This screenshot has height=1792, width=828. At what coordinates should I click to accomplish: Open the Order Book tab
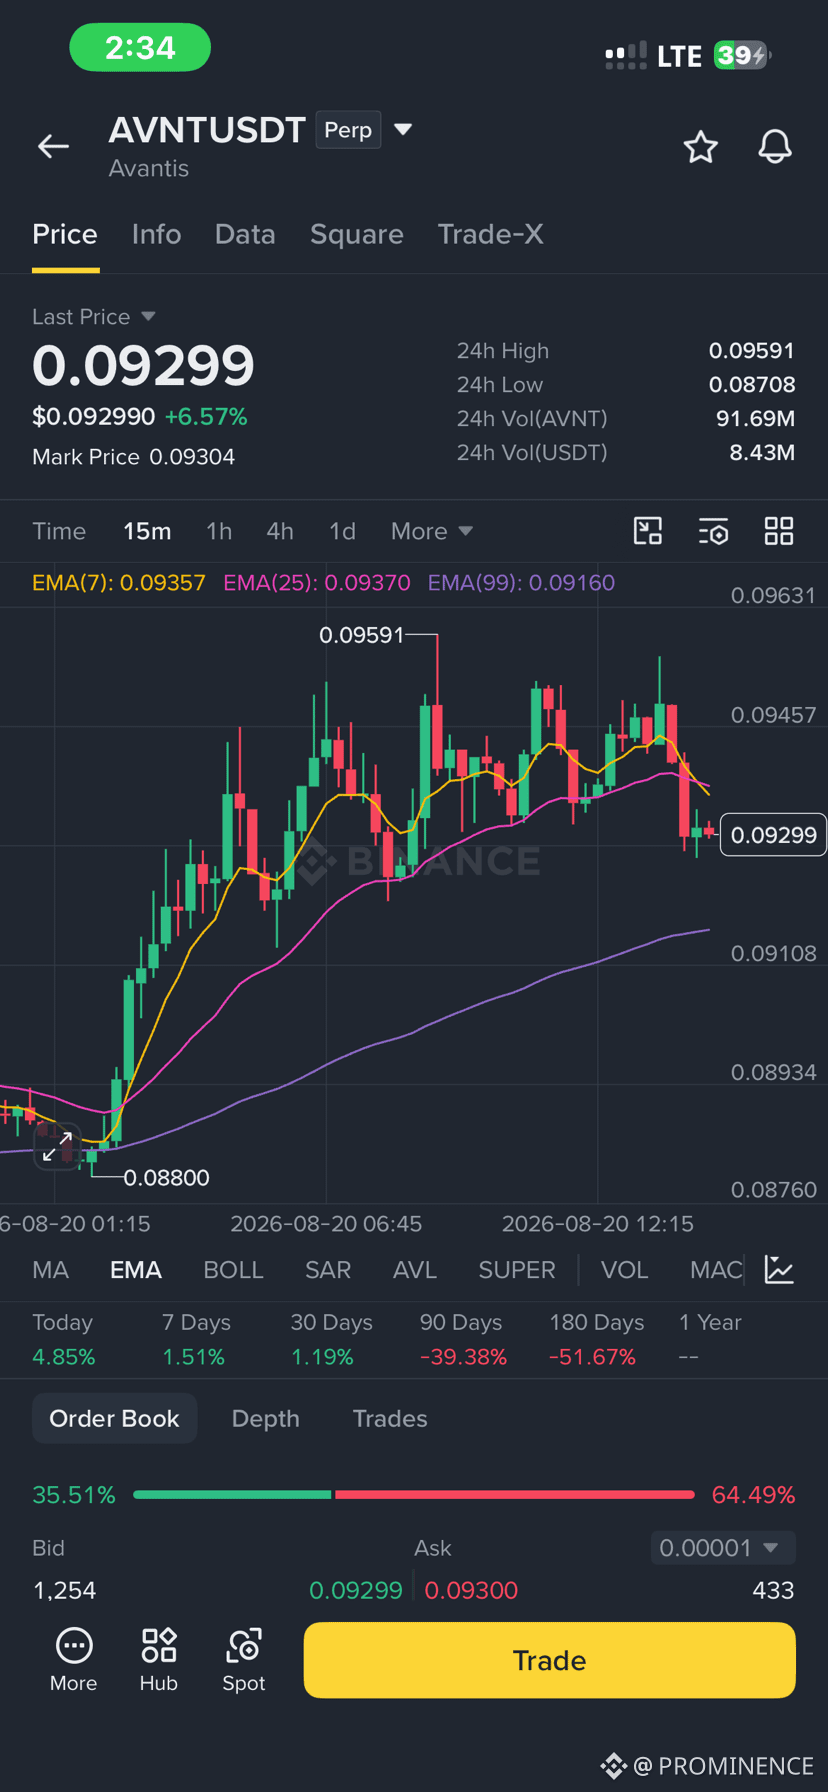click(x=114, y=1419)
